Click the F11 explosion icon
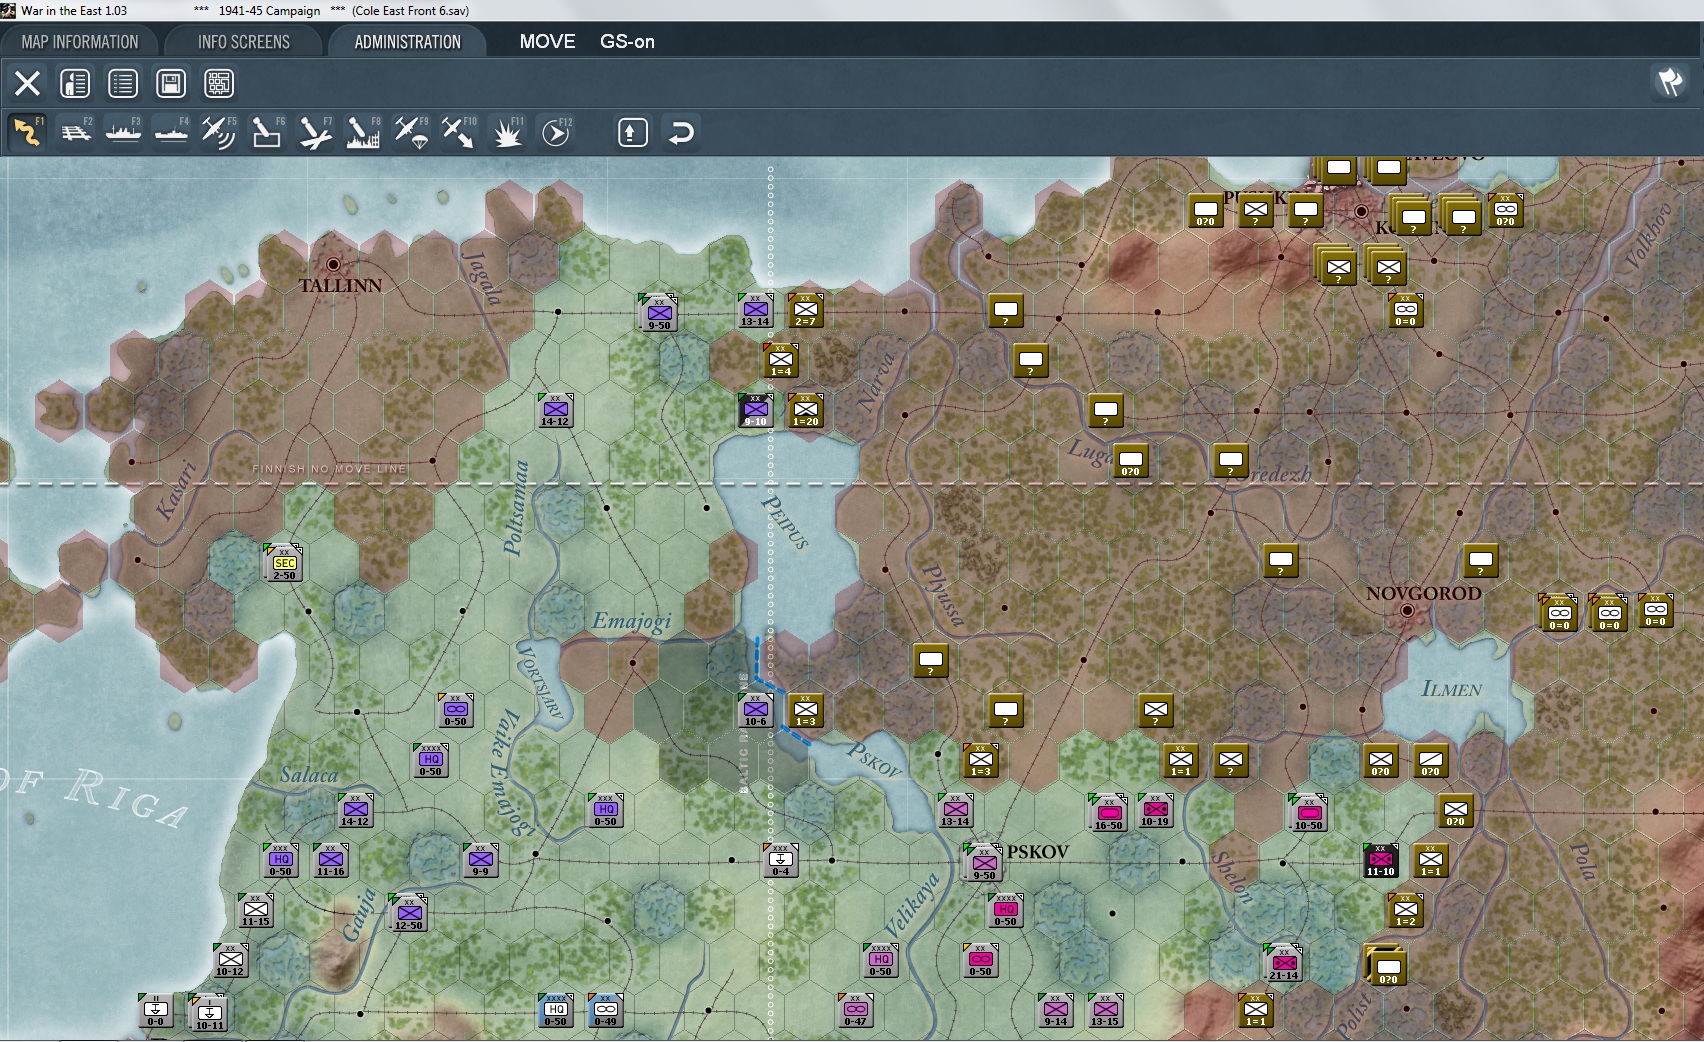This screenshot has height=1042, width=1704. tap(507, 132)
